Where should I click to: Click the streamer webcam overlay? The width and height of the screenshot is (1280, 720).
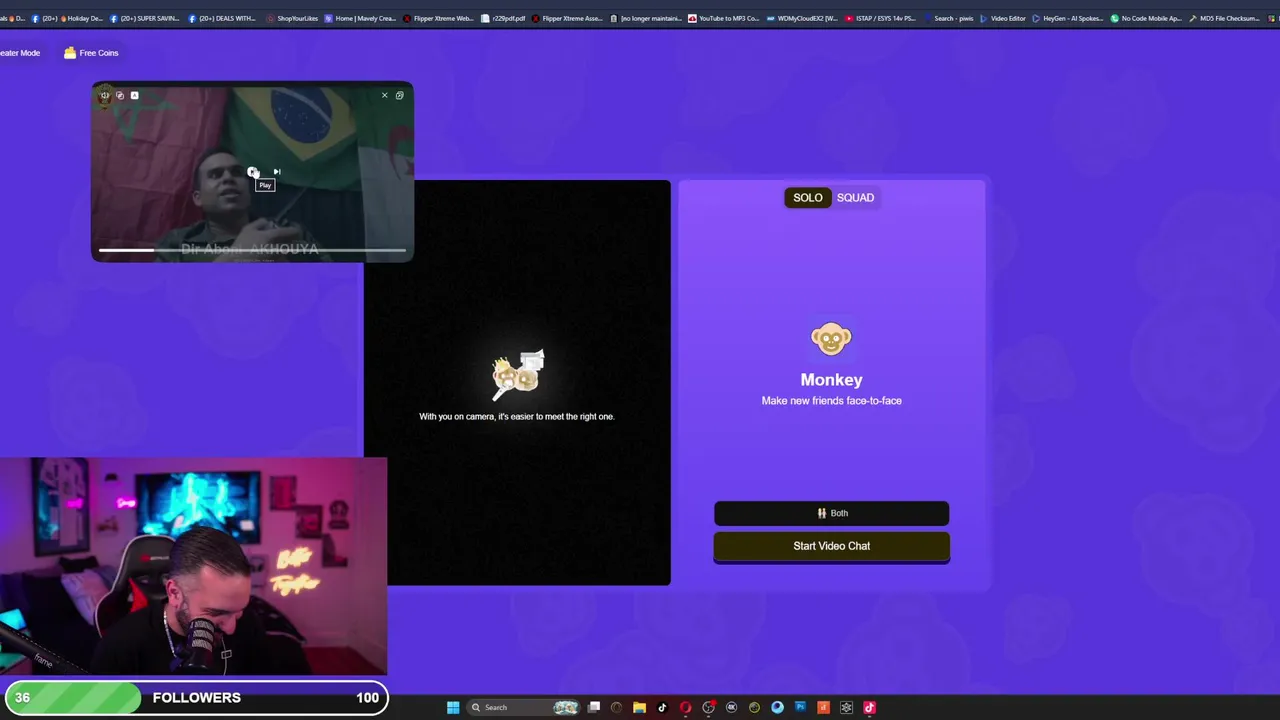coord(193,567)
